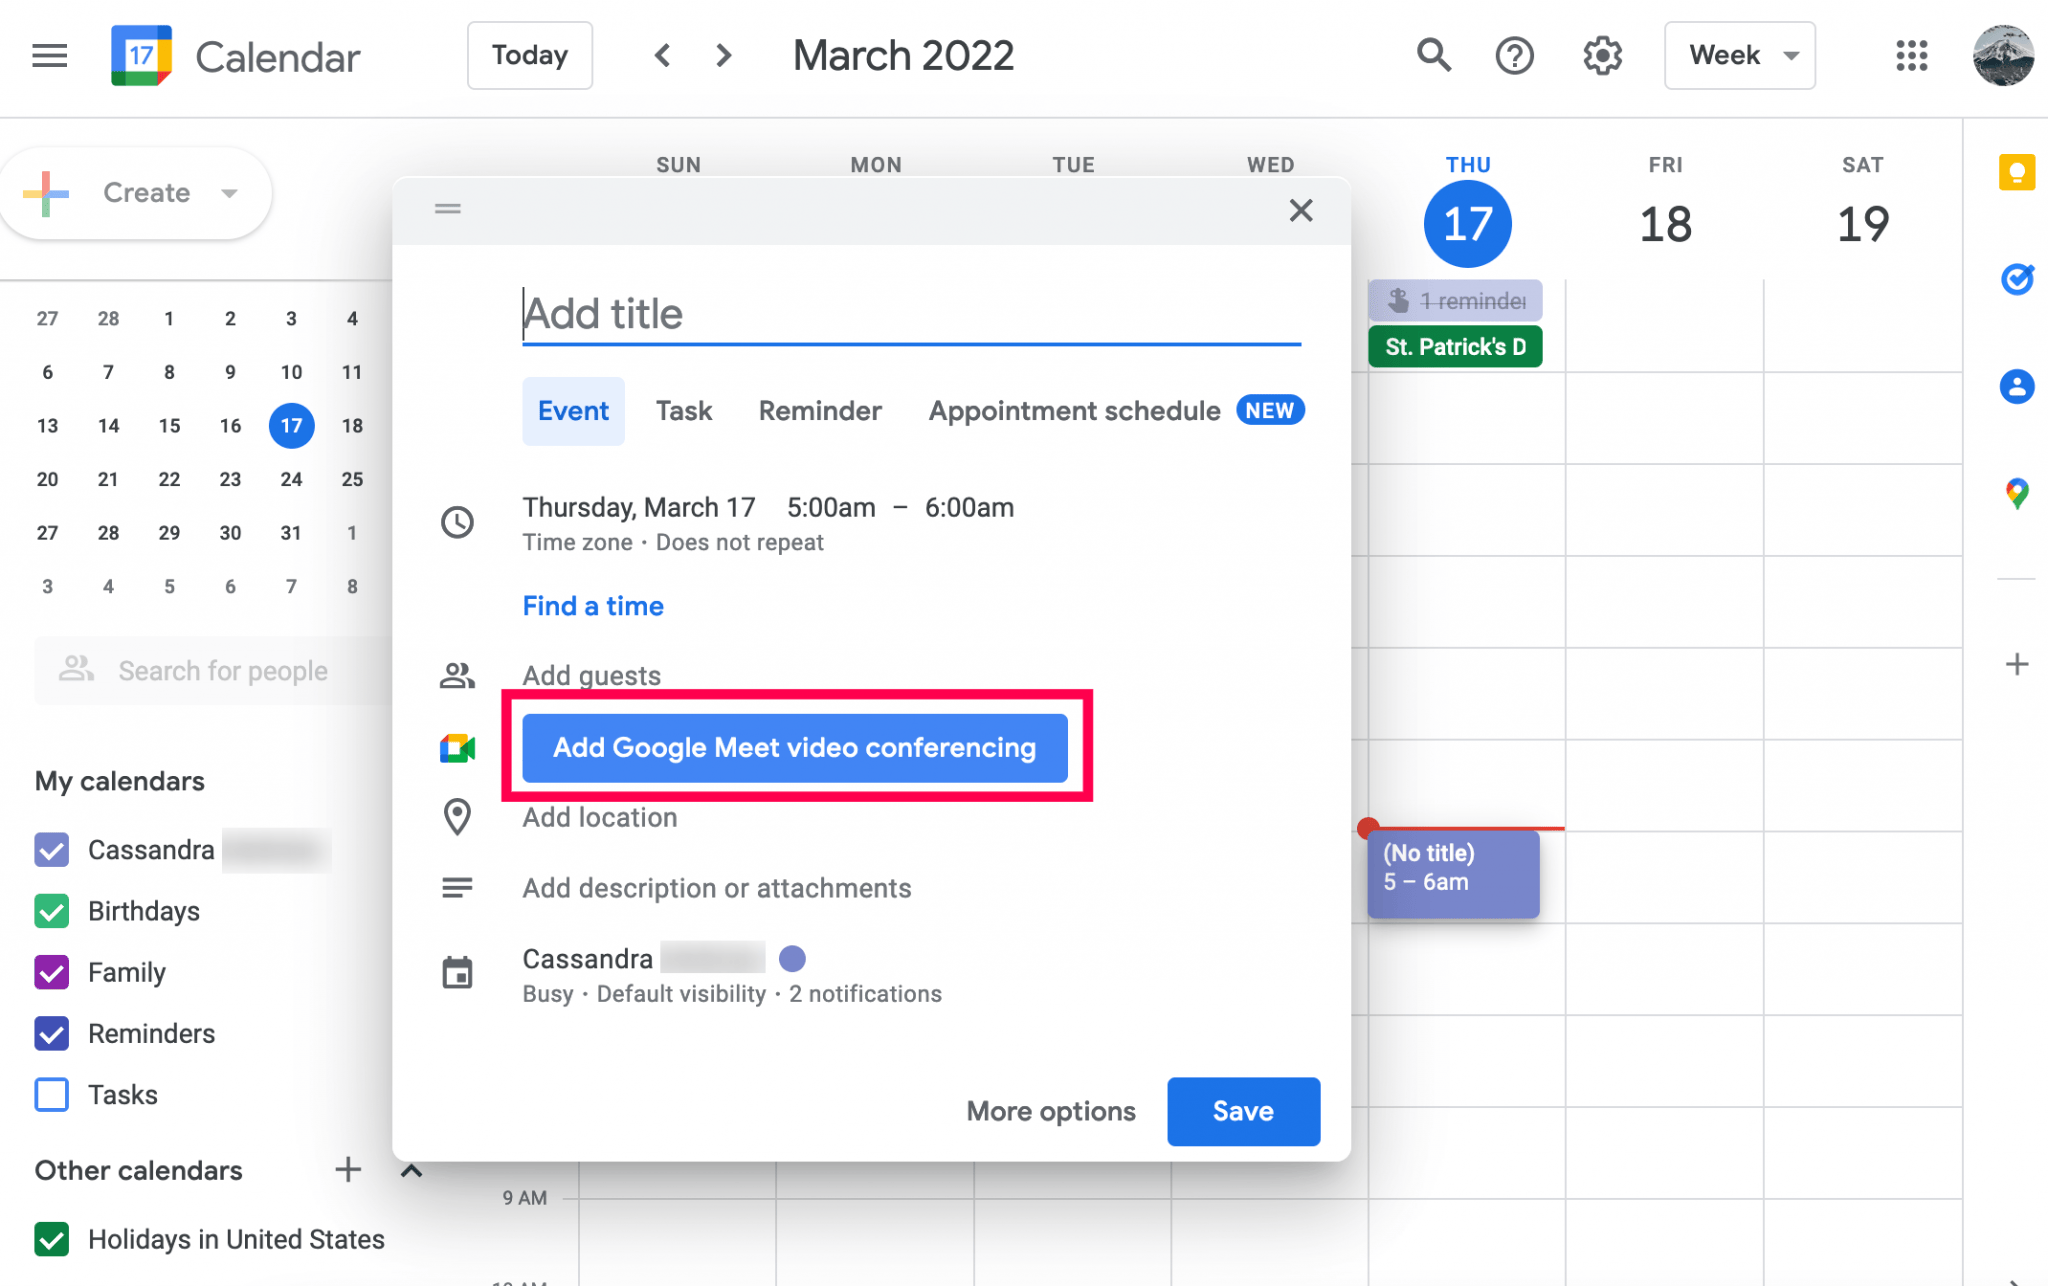Click the search magnifier icon

pyautogui.click(x=1434, y=56)
